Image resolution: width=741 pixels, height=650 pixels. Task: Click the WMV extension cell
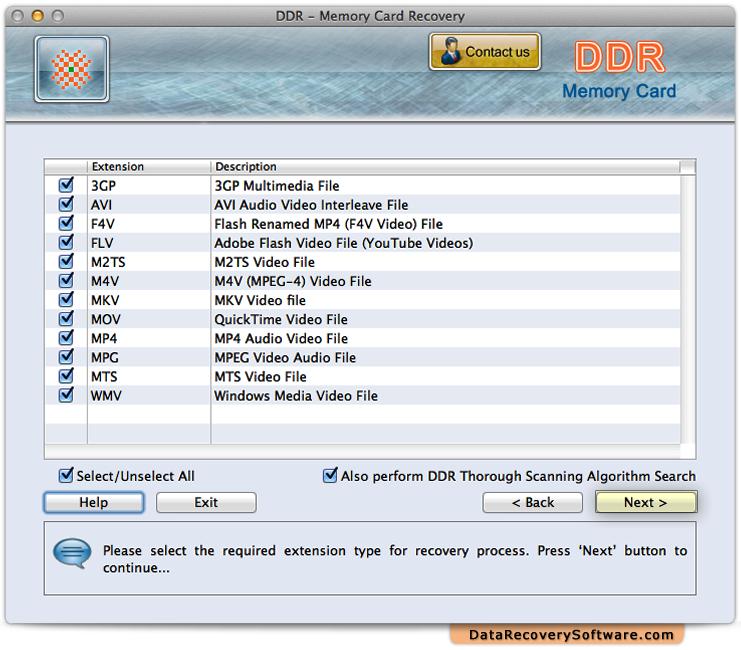[149, 396]
